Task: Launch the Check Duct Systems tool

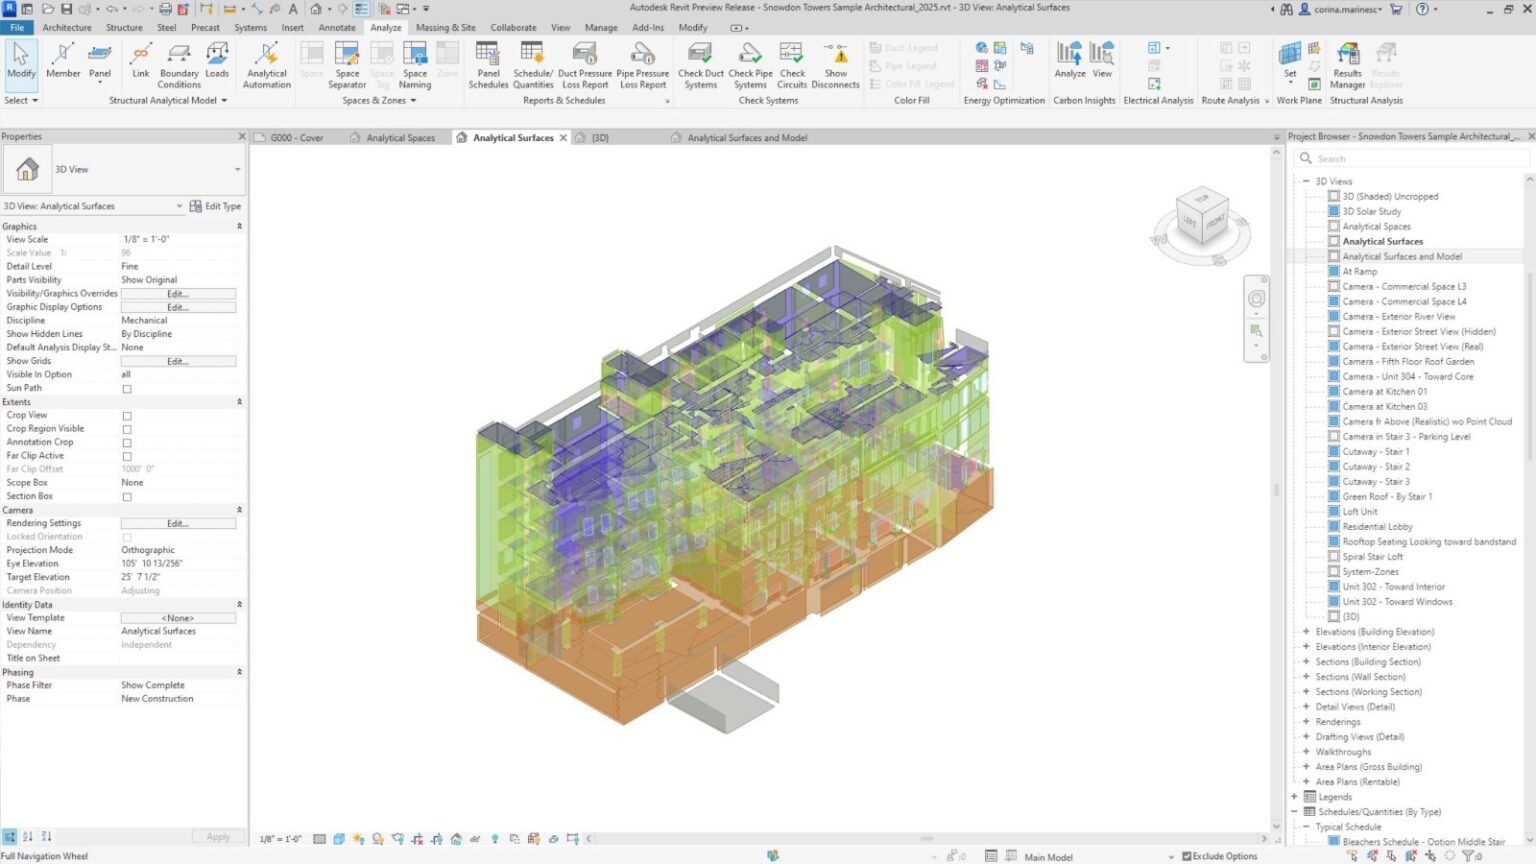Action: tap(700, 65)
